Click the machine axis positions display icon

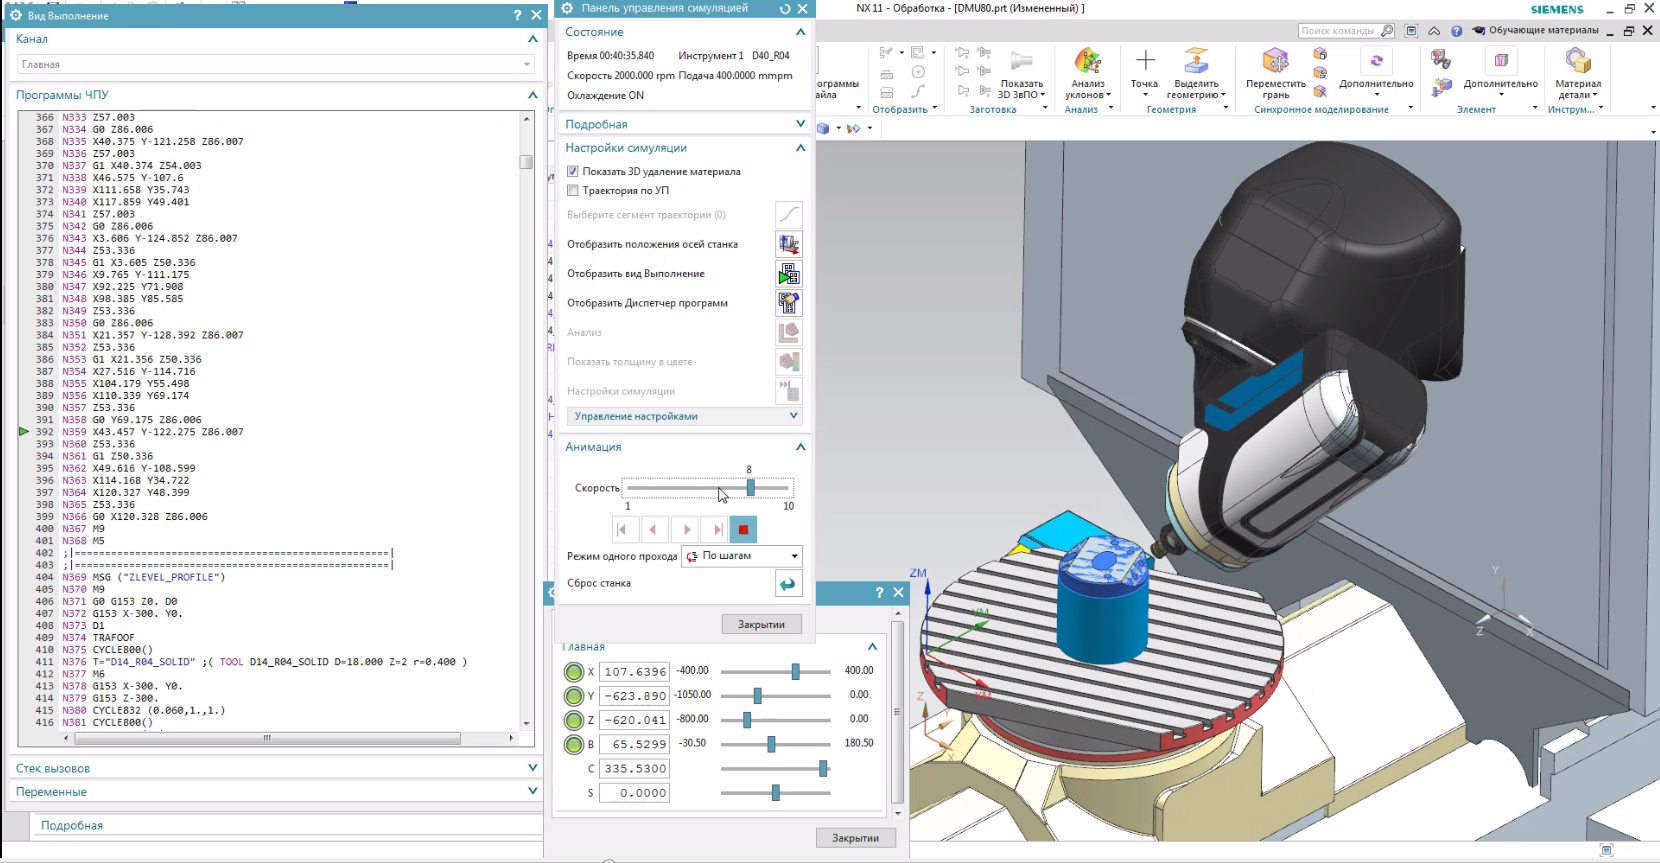coord(788,244)
